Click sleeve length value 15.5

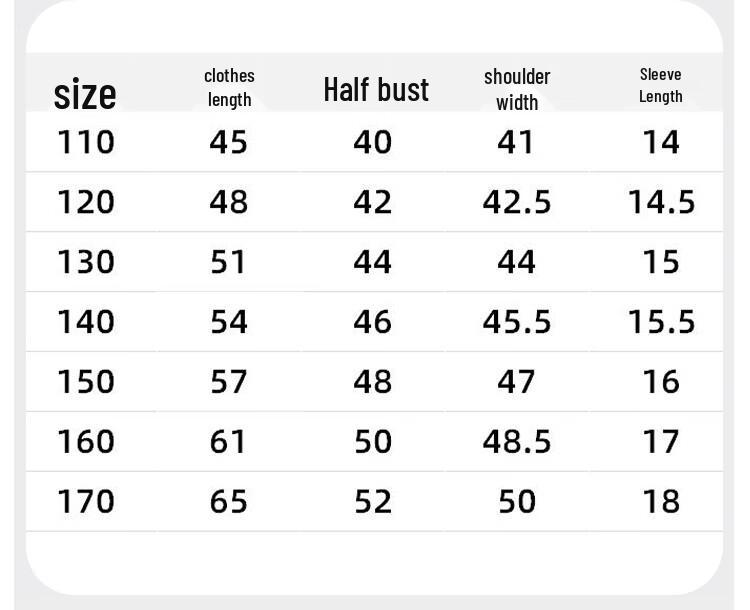point(662,322)
